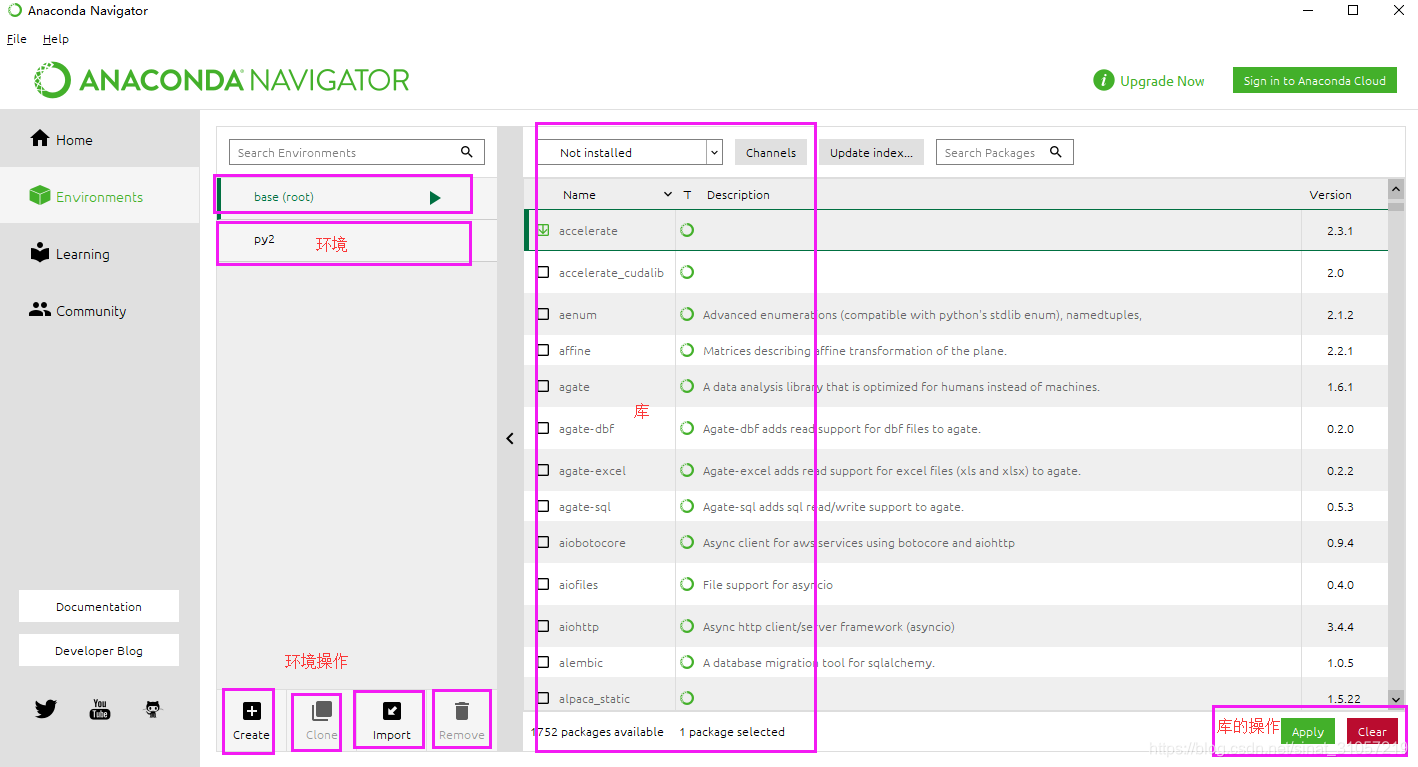The width and height of the screenshot is (1418, 767).
Task: Select the alpaca_static package name
Action: pos(594,698)
